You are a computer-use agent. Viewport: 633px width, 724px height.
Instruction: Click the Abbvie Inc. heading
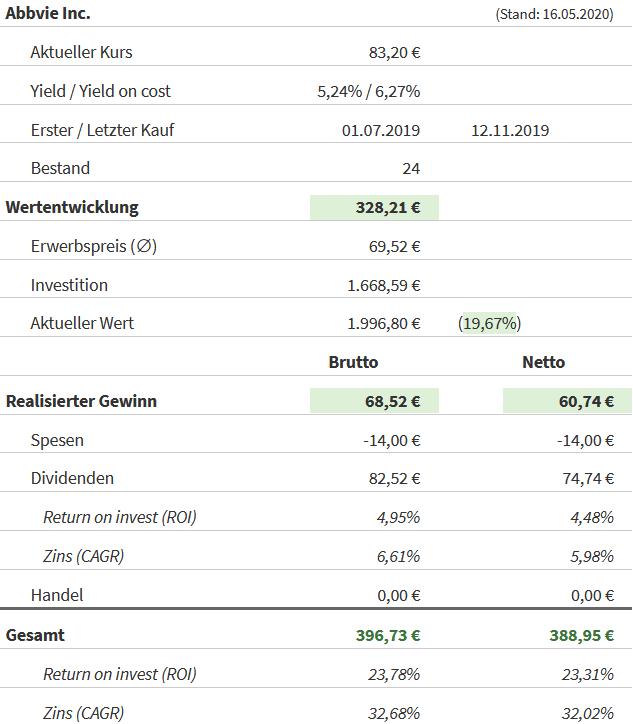click(48, 13)
